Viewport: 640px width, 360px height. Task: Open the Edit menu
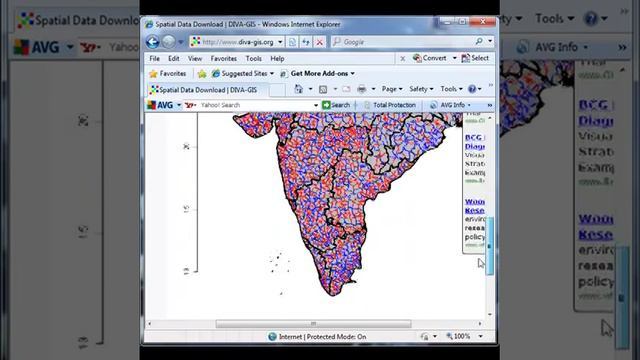tap(174, 58)
